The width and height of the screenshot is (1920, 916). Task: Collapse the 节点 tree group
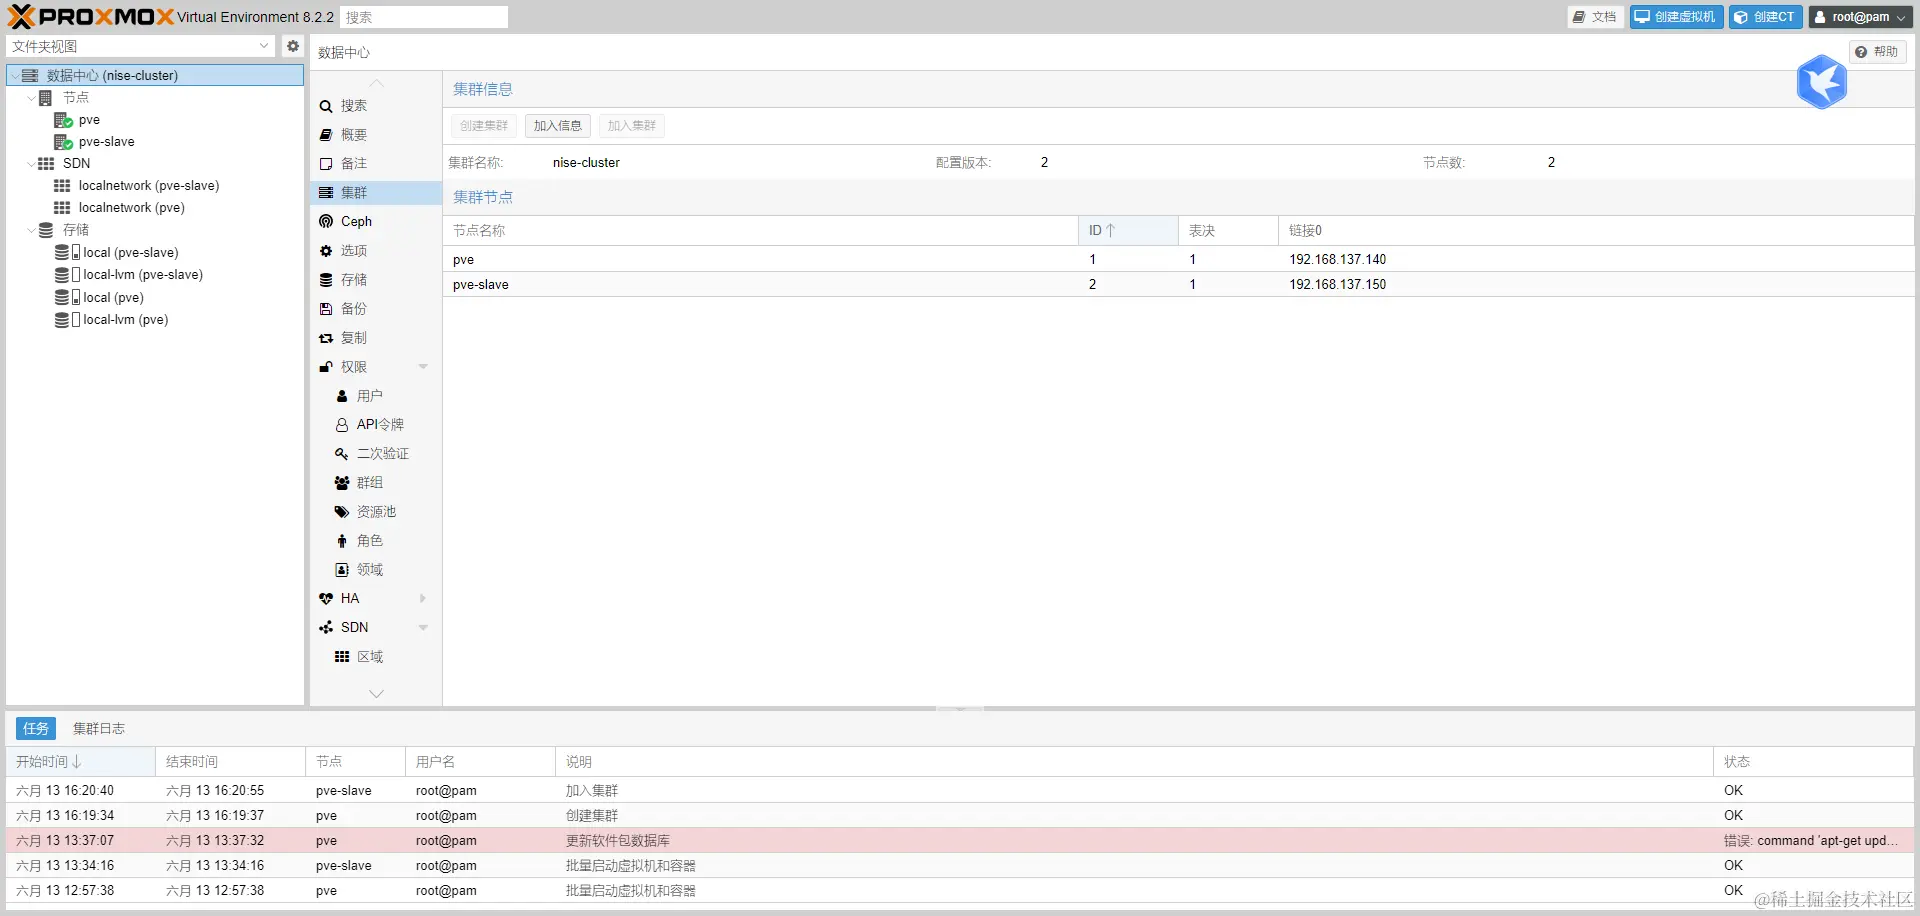pos(31,98)
